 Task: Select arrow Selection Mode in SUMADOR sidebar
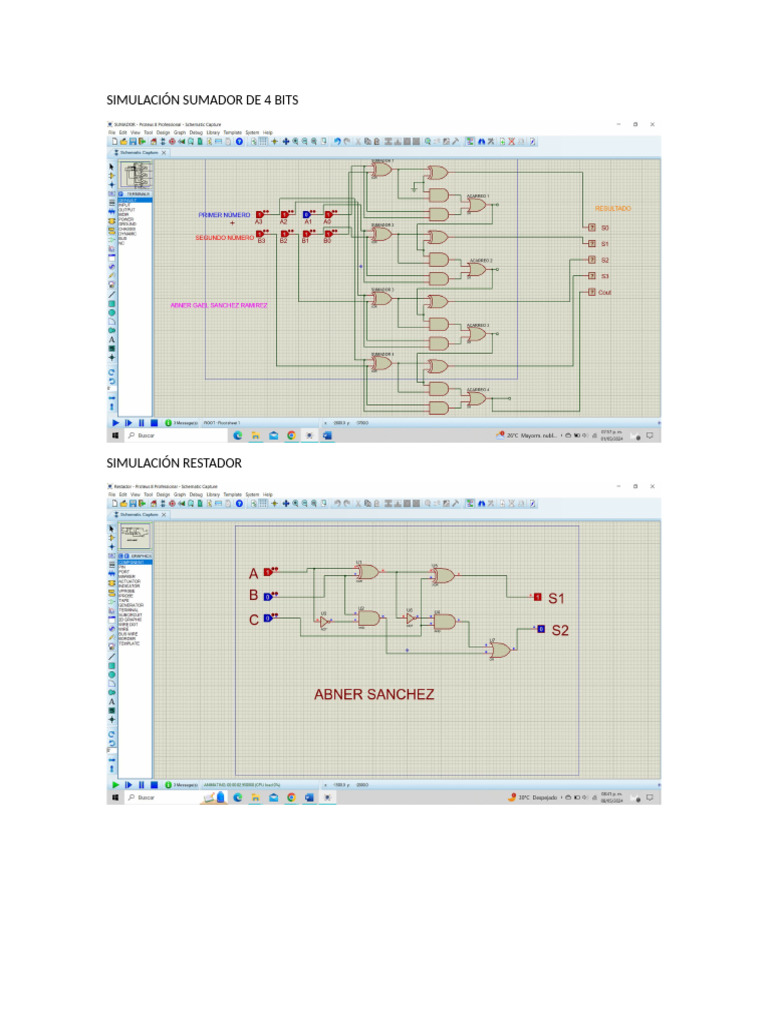pos(112,167)
